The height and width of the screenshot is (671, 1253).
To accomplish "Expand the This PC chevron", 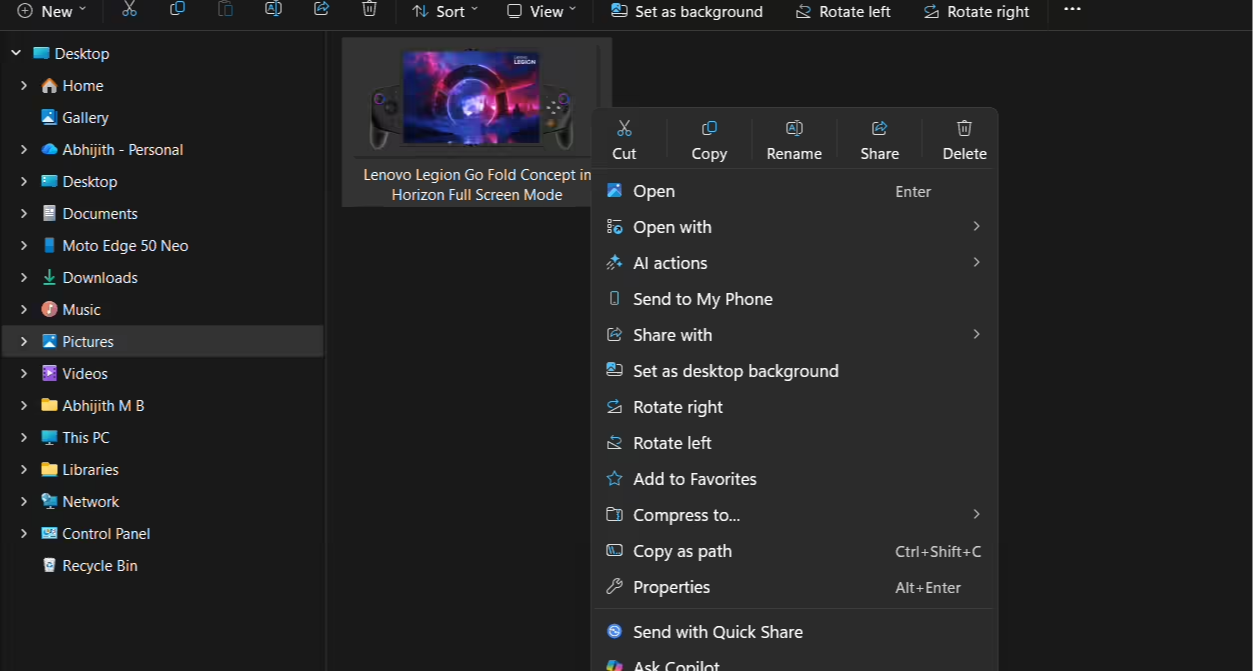I will point(24,437).
